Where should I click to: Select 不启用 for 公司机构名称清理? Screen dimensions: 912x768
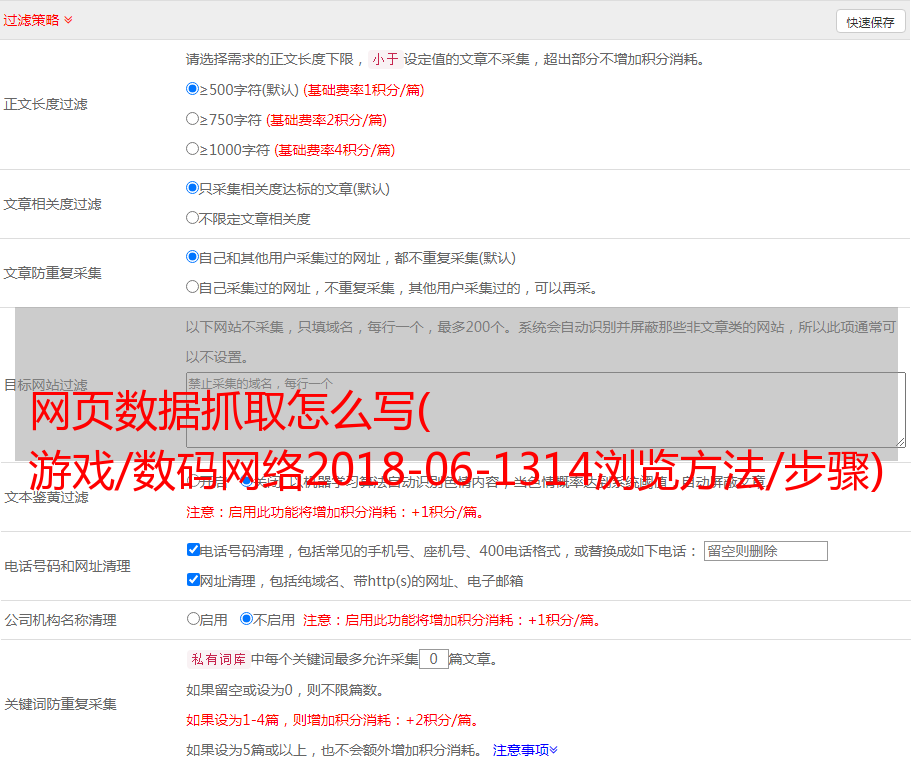[246, 618]
